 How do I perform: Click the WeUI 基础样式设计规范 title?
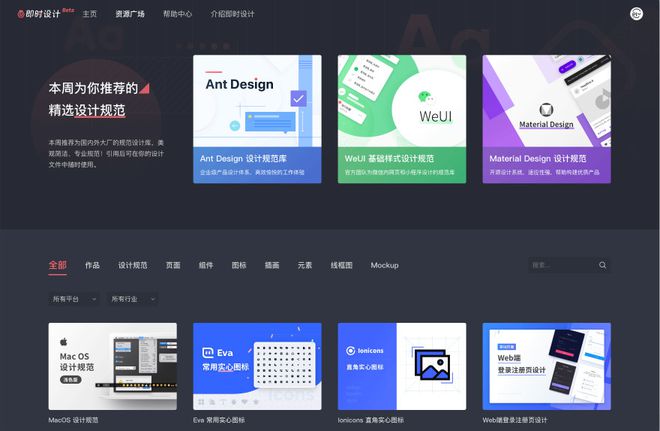[x=389, y=159]
